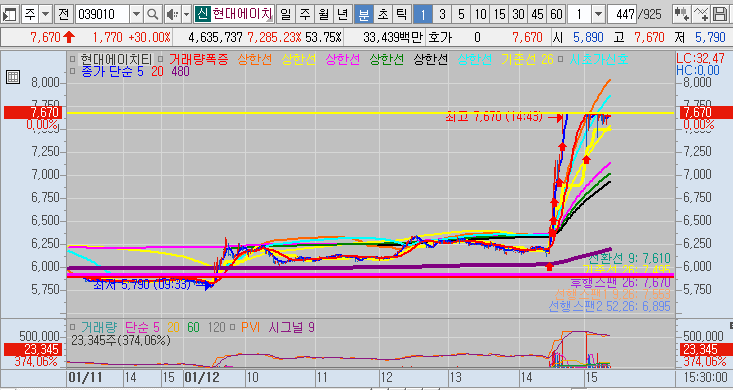Image resolution: width=733 pixels, height=390 pixels.
Task: Click the 최고 7,670 (14:43) high marker
Action: (494, 117)
